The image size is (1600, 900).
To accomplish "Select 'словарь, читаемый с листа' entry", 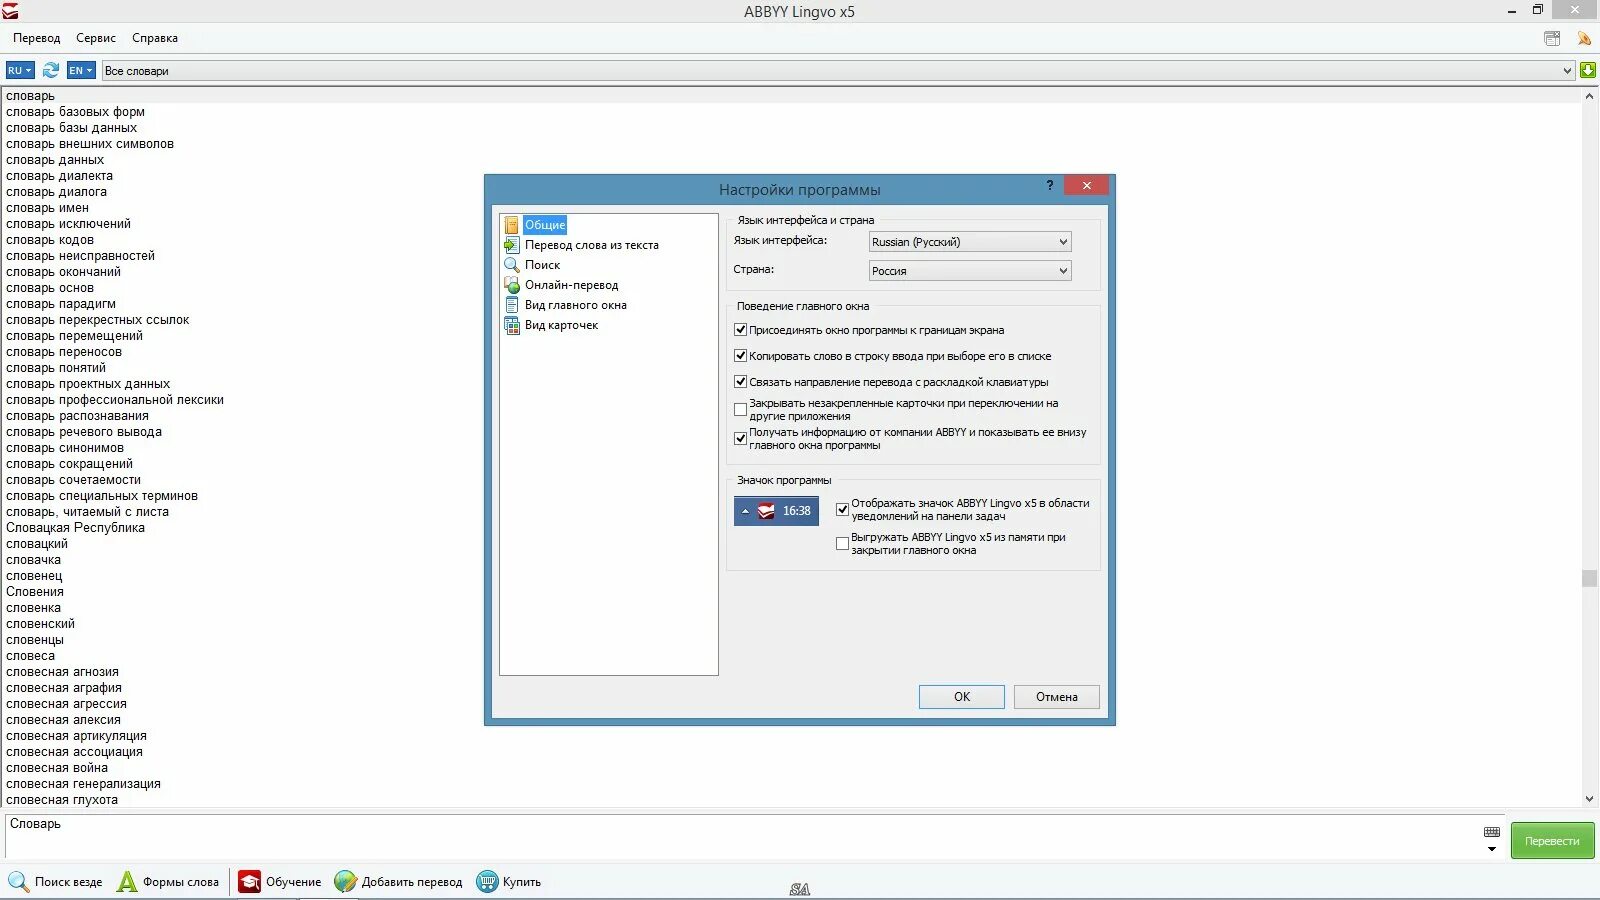I will pos(87,512).
